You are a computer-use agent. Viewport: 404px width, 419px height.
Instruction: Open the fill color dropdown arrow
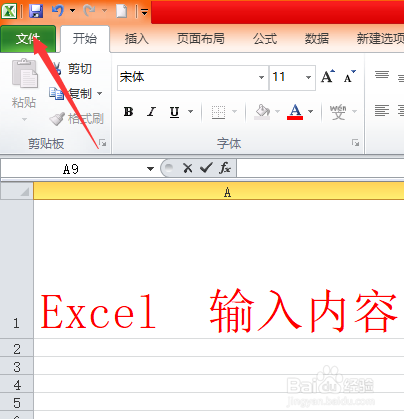(277, 112)
